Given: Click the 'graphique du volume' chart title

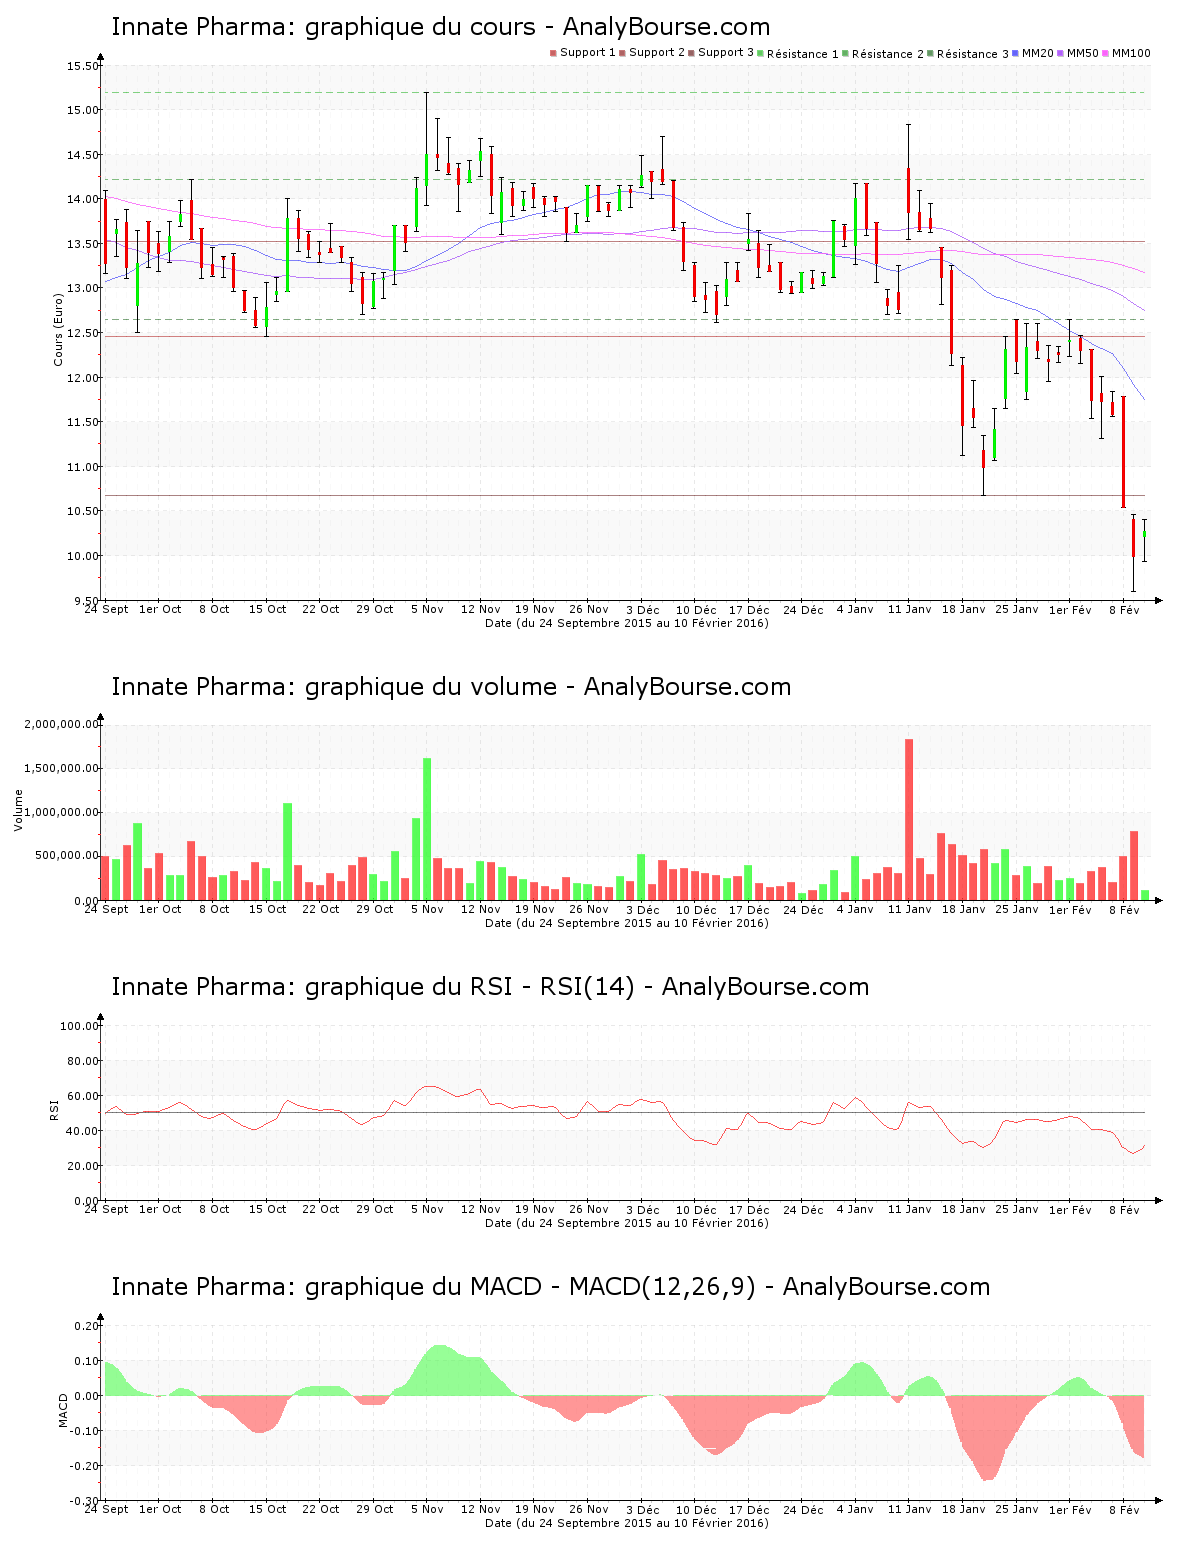Looking at the screenshot, I should (451, 687).
